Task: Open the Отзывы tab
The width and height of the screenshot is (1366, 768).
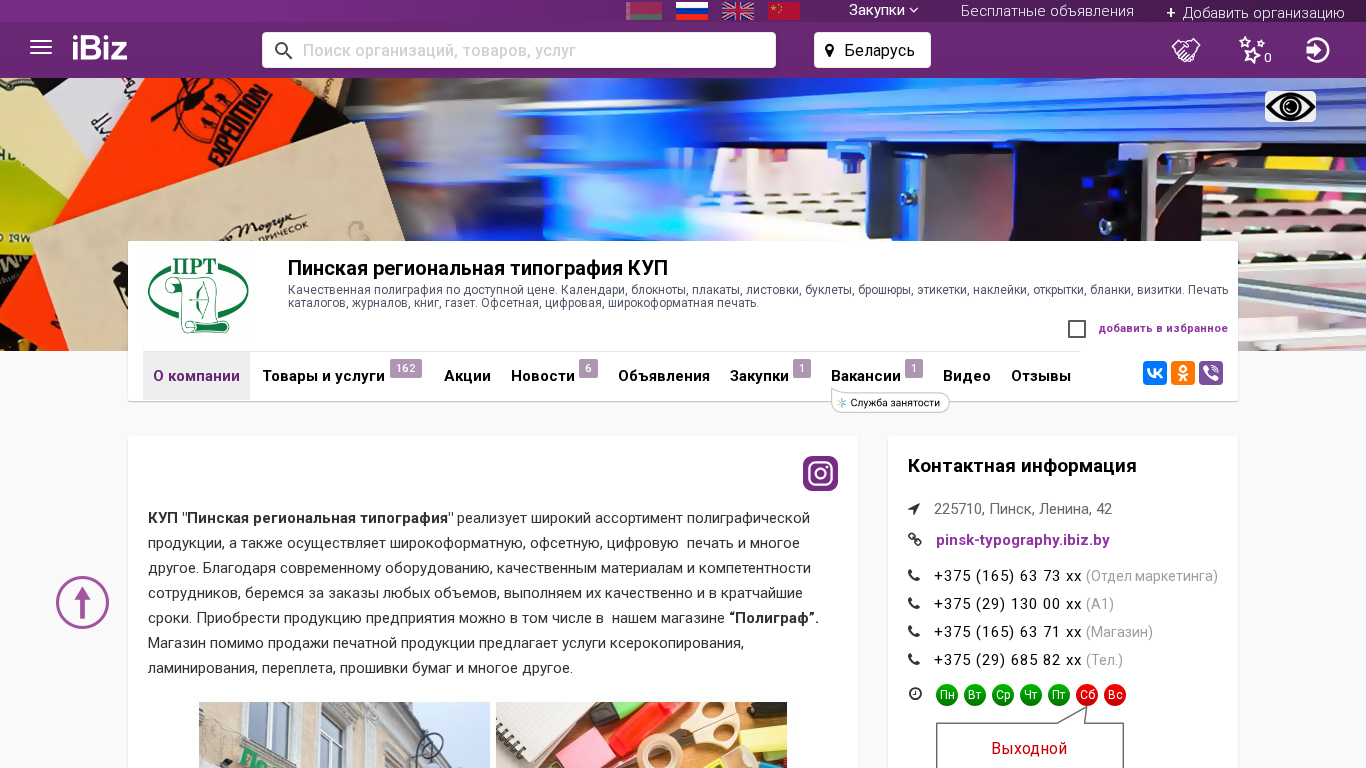Action: [1041, 376]
